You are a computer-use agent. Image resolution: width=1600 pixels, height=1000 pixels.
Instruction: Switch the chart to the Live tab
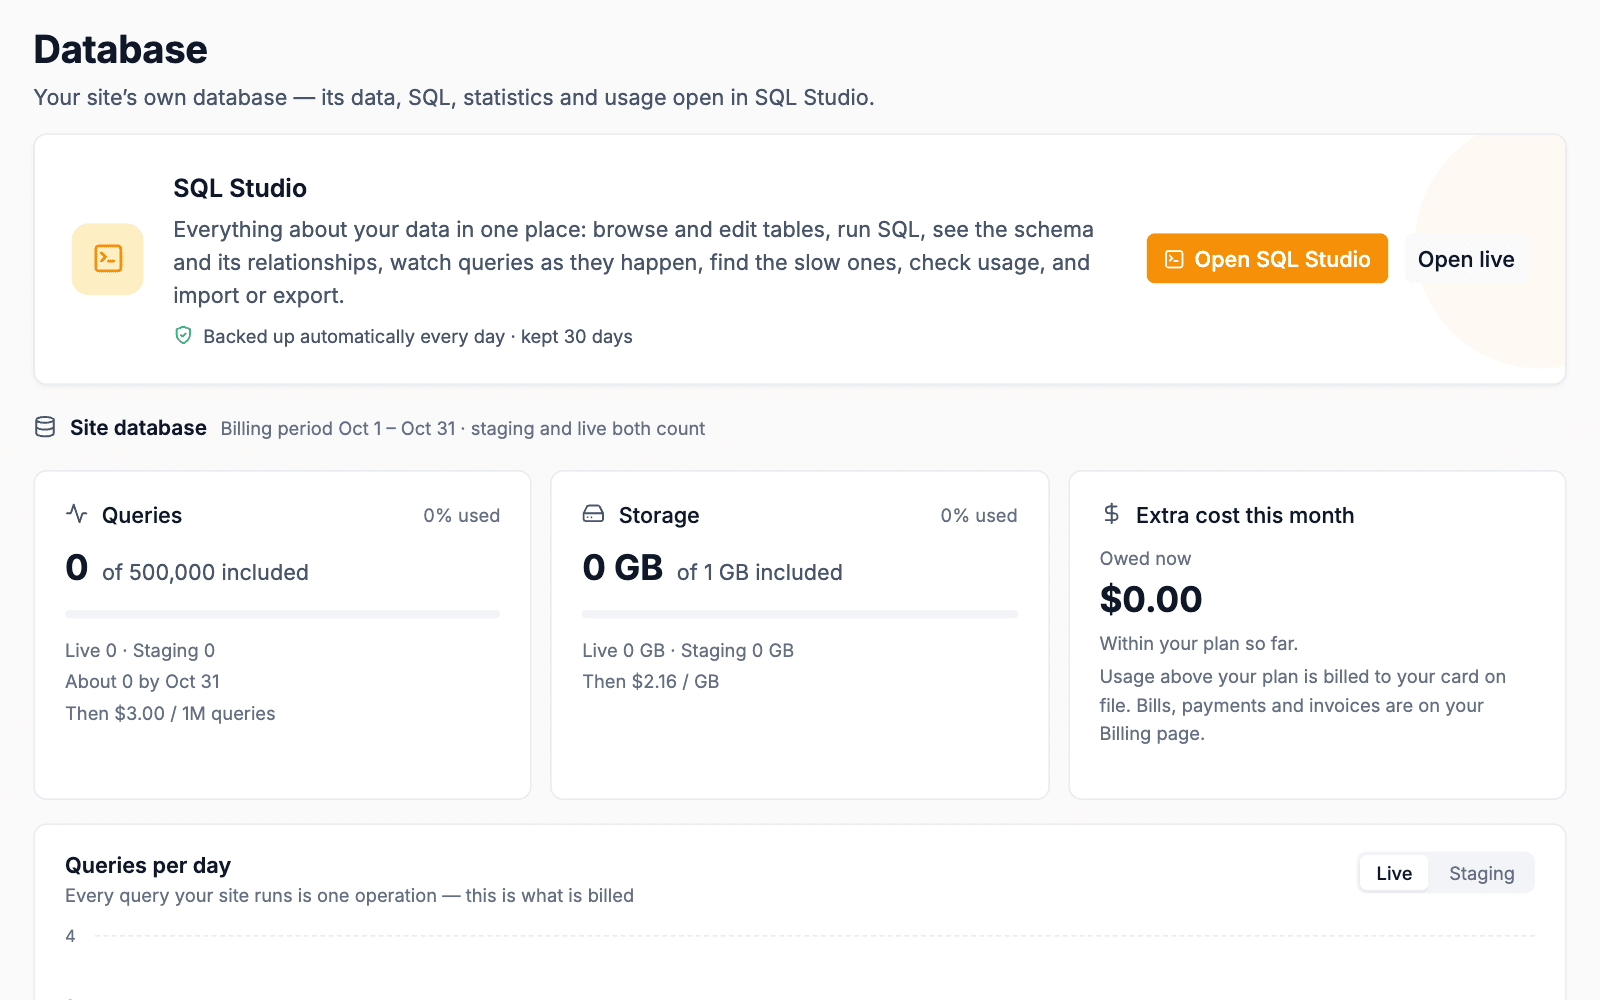click(x=1394, y=873)
